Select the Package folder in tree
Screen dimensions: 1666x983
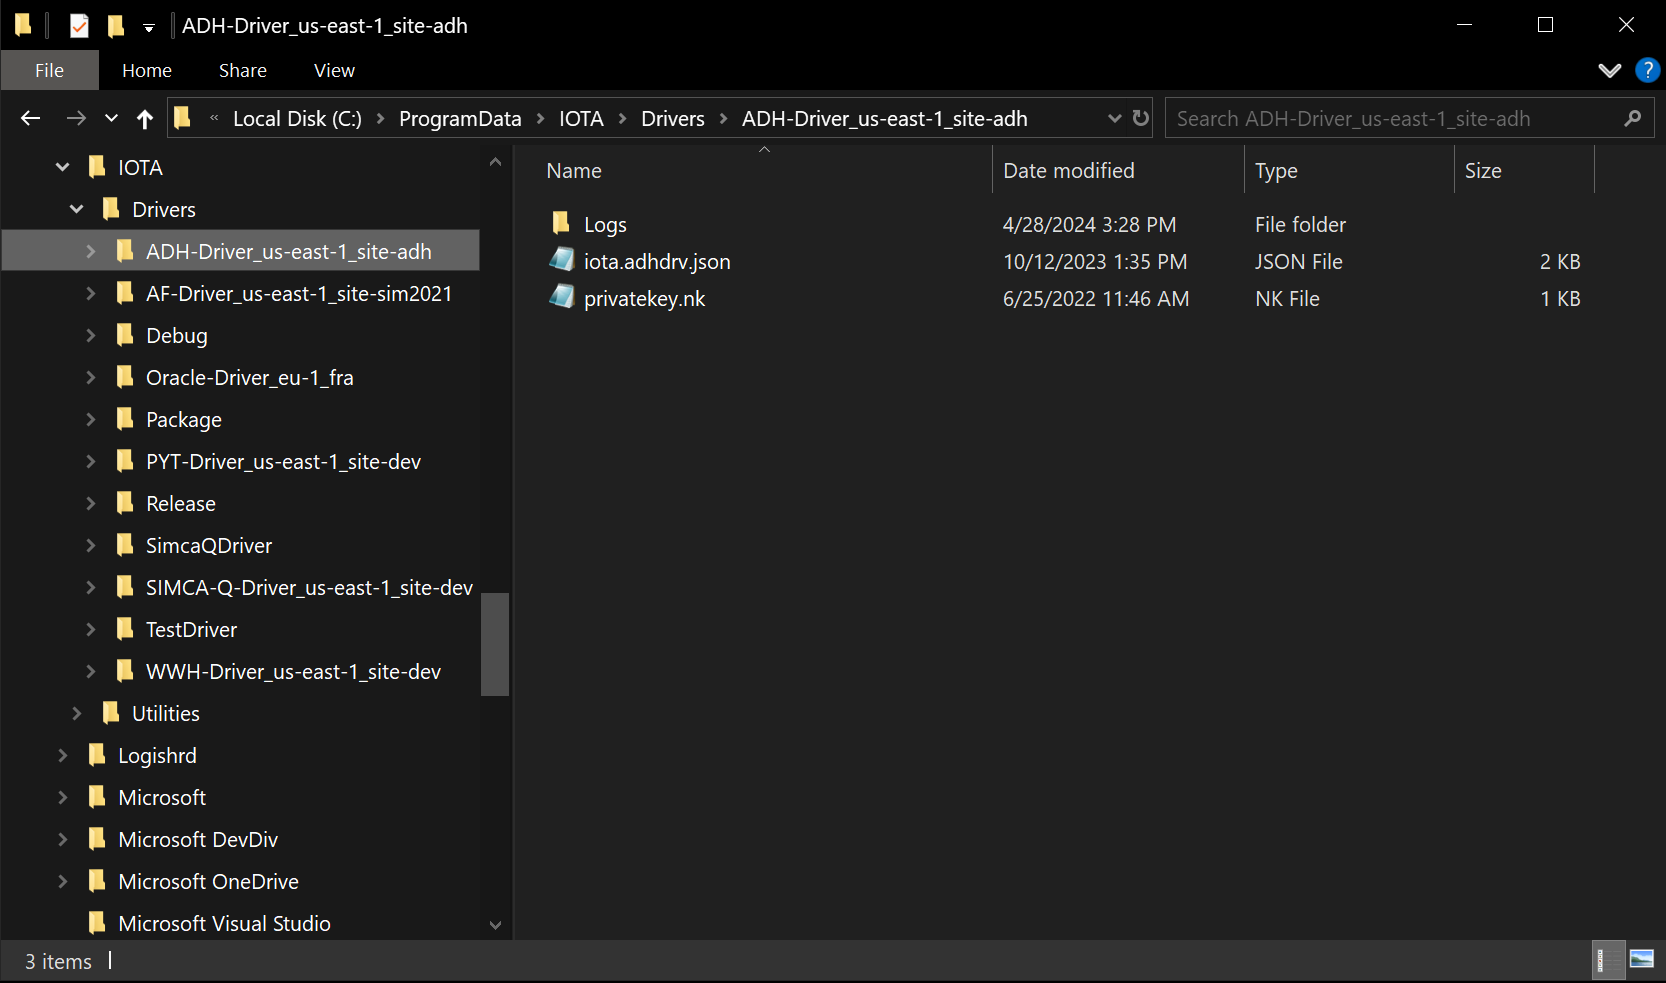(184, 420)
